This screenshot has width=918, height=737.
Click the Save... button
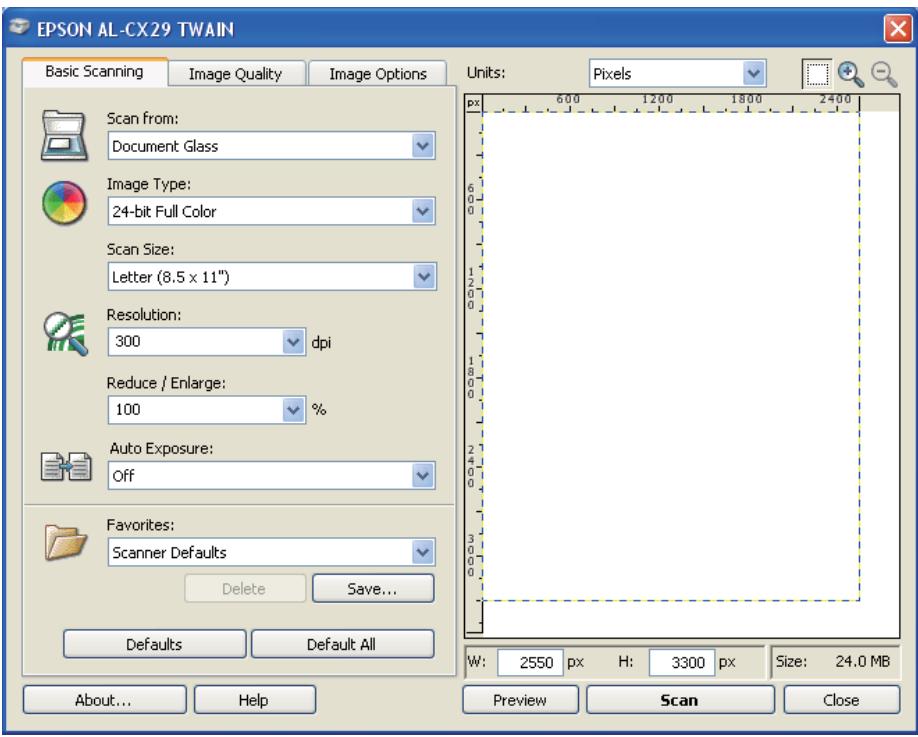click(374, 588)
